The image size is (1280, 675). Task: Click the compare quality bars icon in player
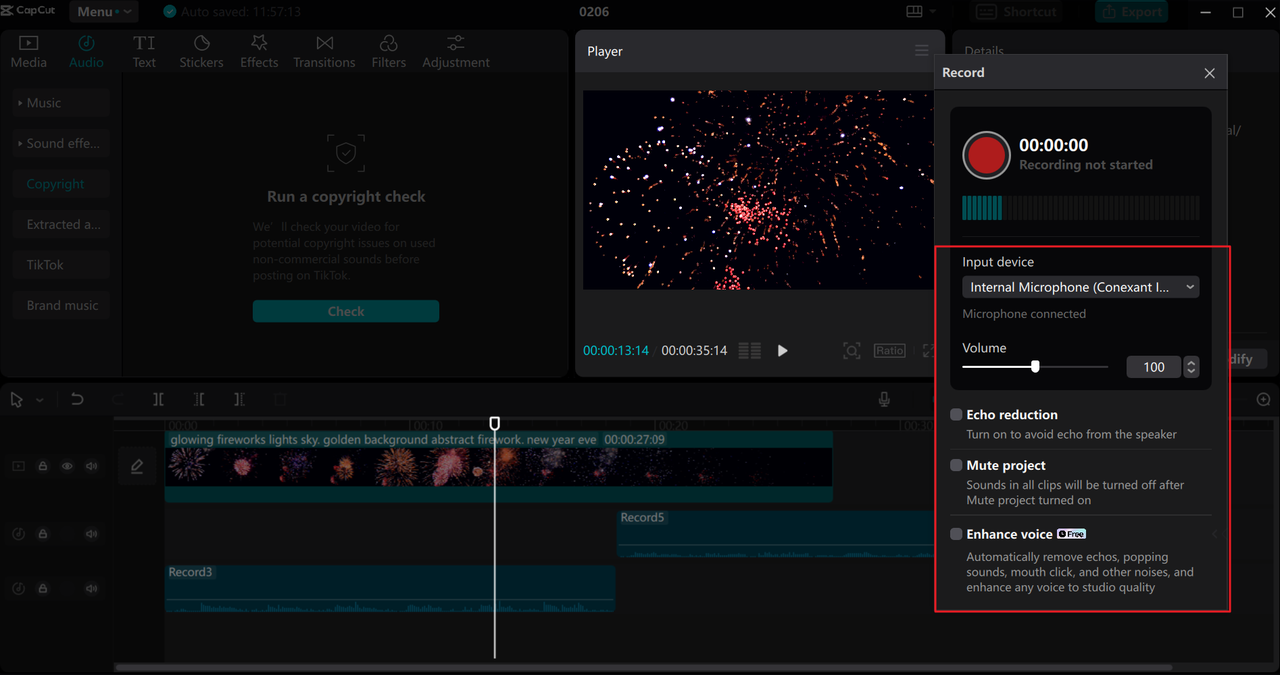coord(749,350)
